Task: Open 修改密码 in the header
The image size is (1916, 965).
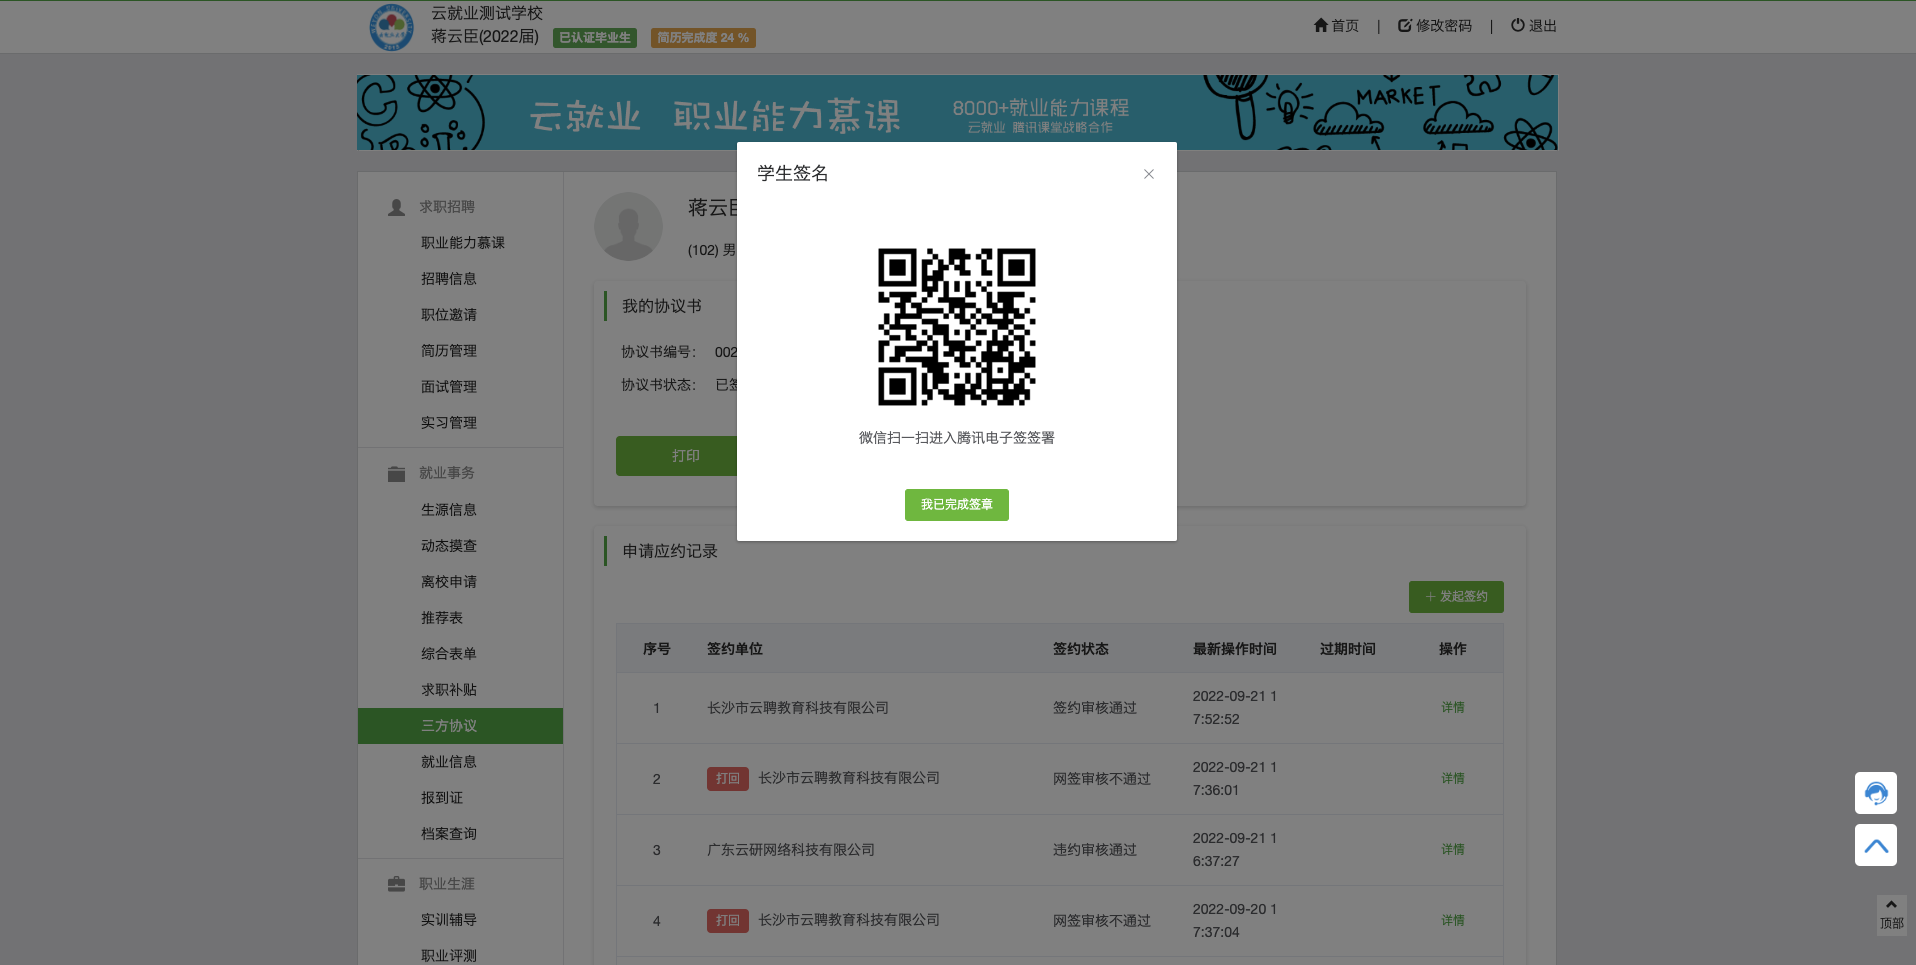Action: coord(1434,26)
